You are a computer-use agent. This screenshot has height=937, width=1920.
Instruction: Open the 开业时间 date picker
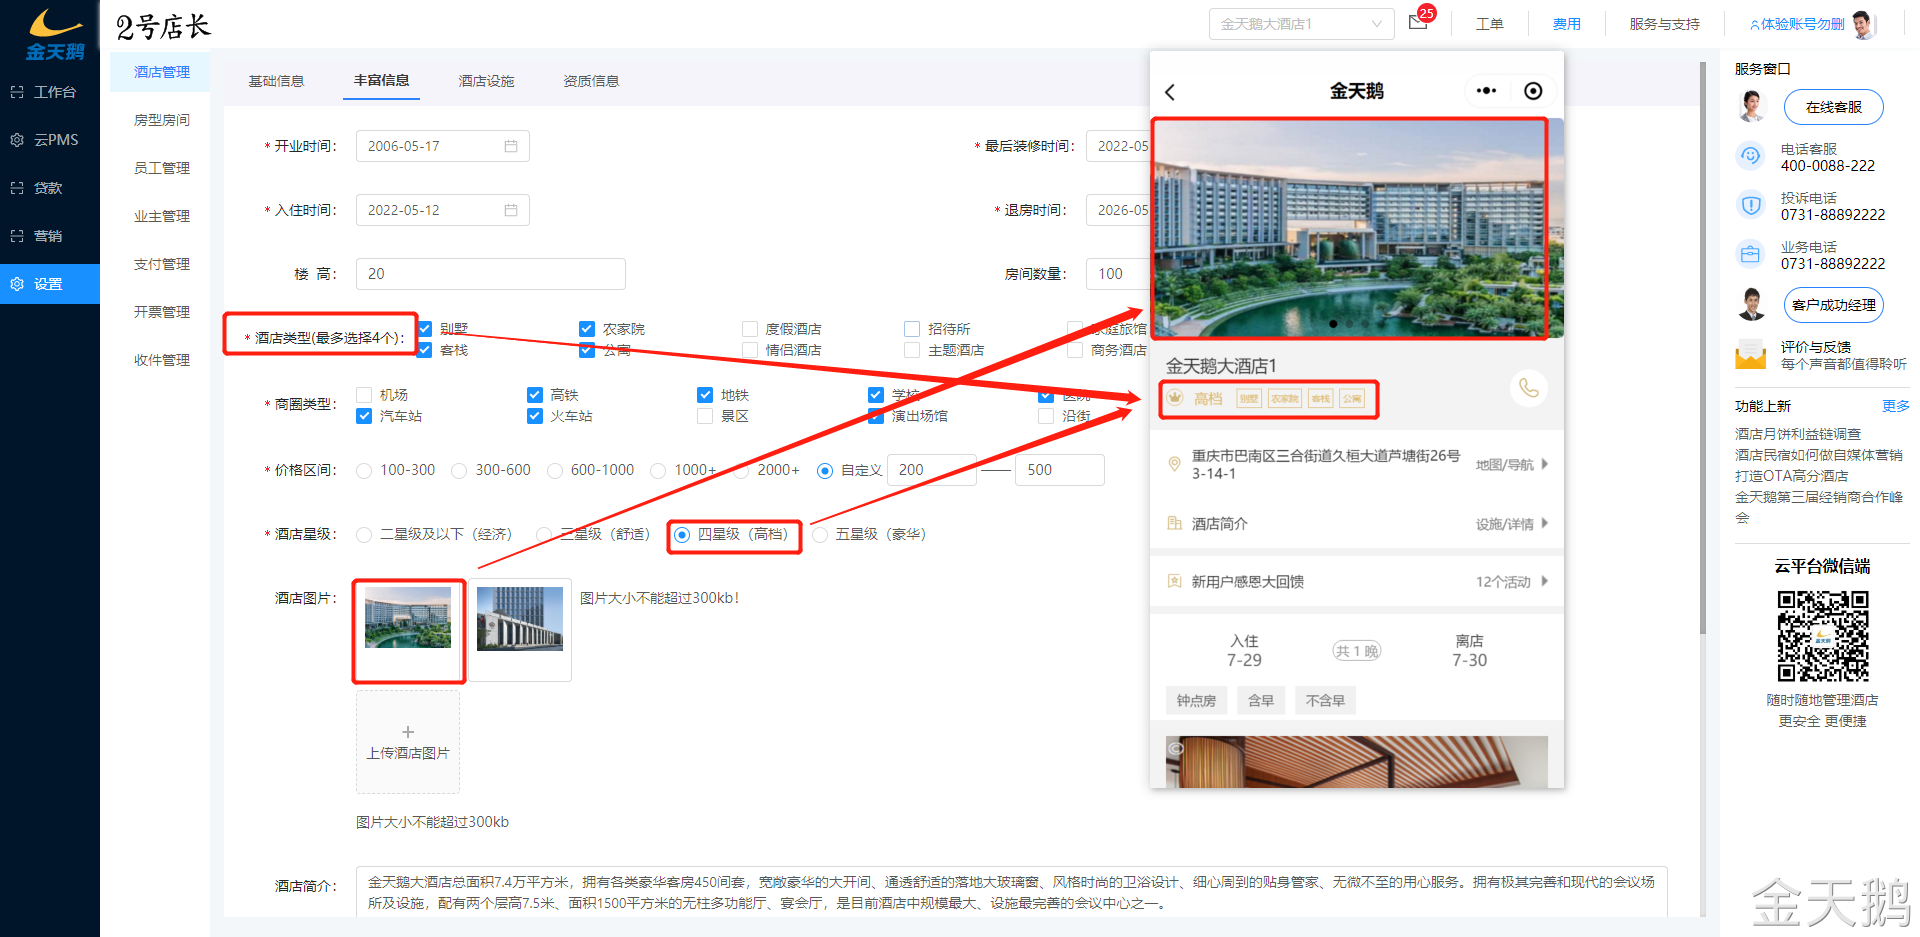[442, 146]
